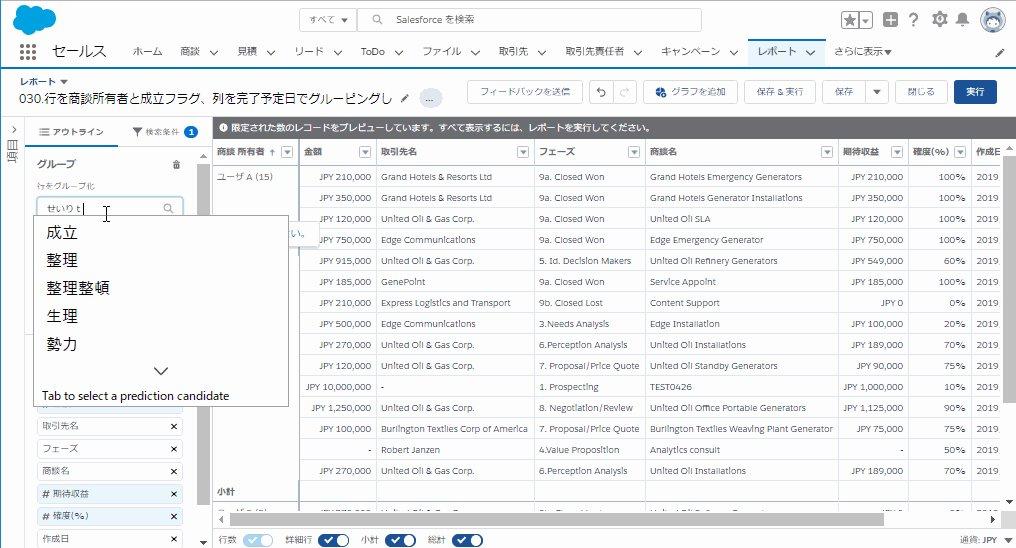Remove the 期待収益 column
The height and width of the screenshot is (548, 1016).
pos(174,494)
